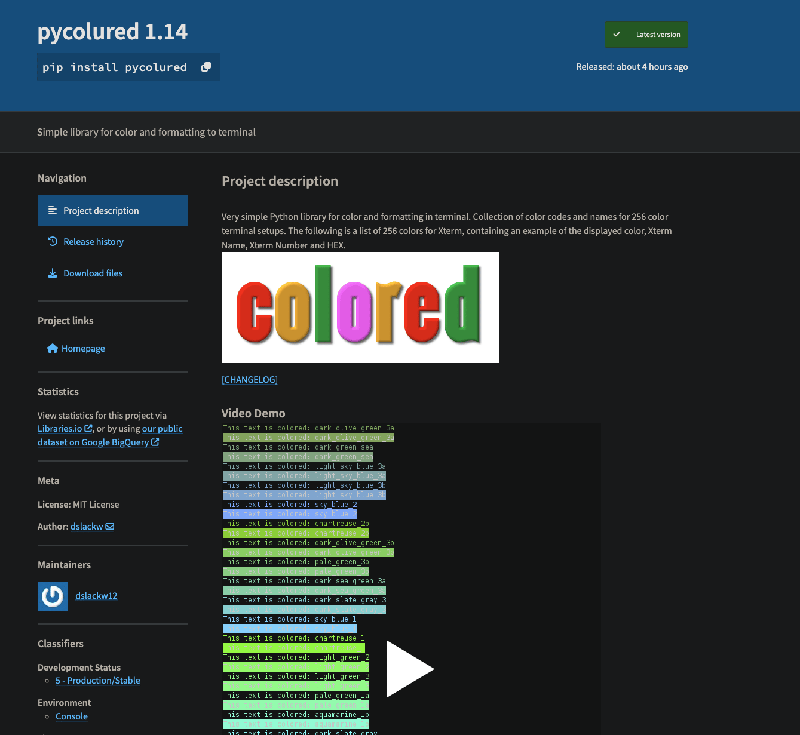Click the pip install pycolured command text
This screenshot has width=800, height=735.
coord(115,67)
